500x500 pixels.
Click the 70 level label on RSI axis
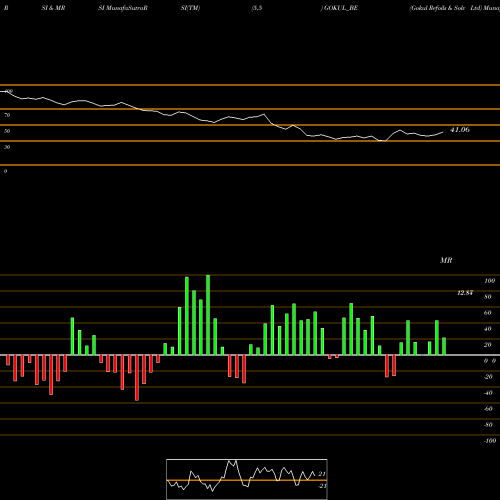(x=7, y=115)
